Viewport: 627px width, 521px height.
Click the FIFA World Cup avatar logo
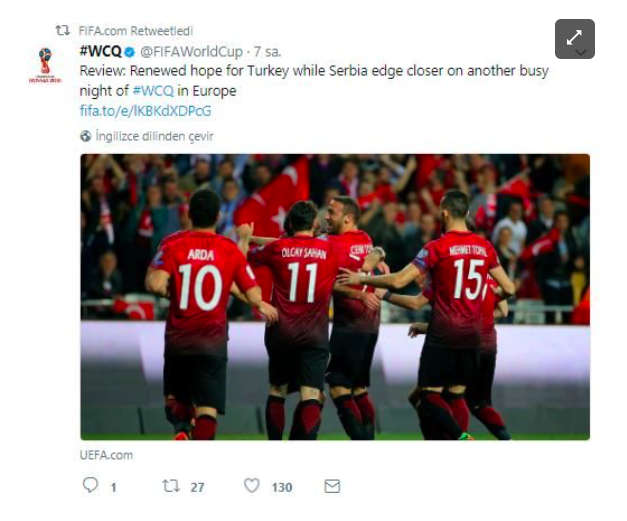(x=45, y=65)
